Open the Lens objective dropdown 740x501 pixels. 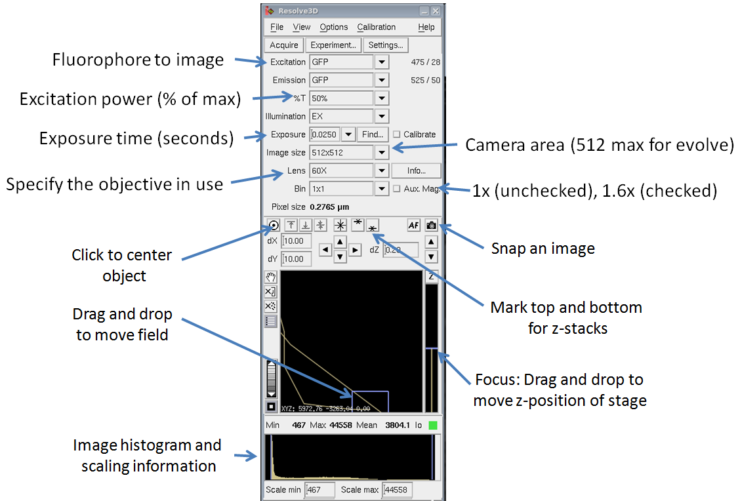coord(381,170)
